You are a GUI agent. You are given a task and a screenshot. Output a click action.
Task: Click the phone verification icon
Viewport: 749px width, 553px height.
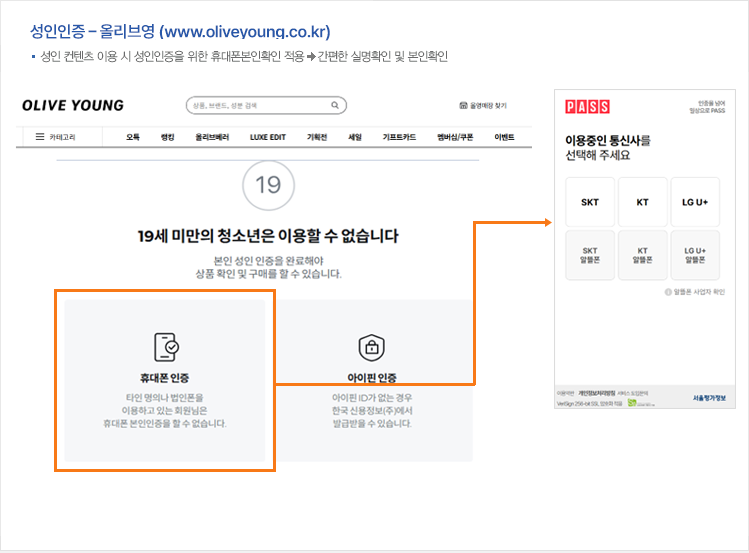point(166,347)
